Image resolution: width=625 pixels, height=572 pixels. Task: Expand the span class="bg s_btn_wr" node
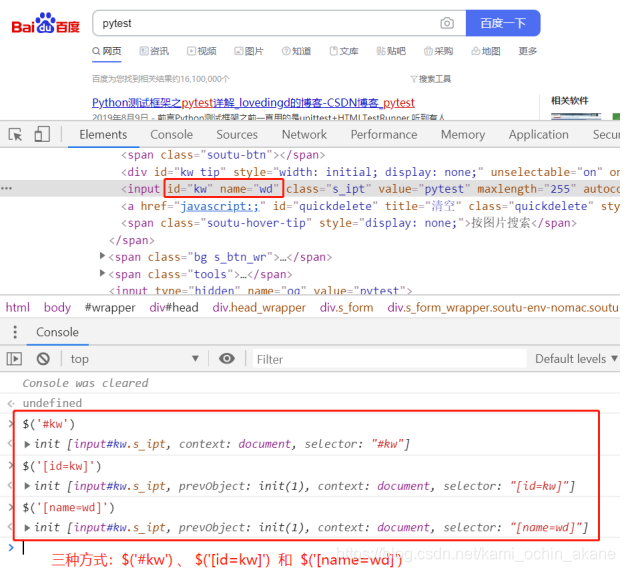pyautogui.click(x=102, y=256)
